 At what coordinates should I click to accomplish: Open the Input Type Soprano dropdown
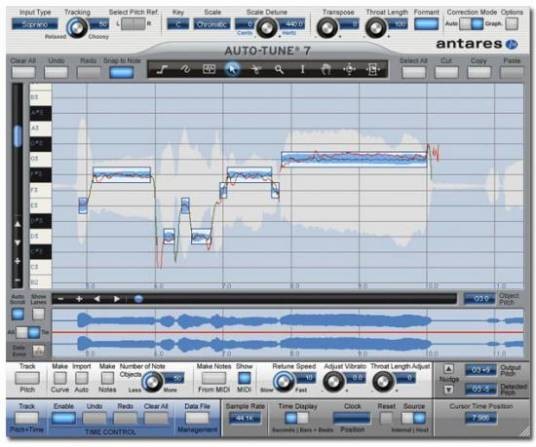coord(35,24)
